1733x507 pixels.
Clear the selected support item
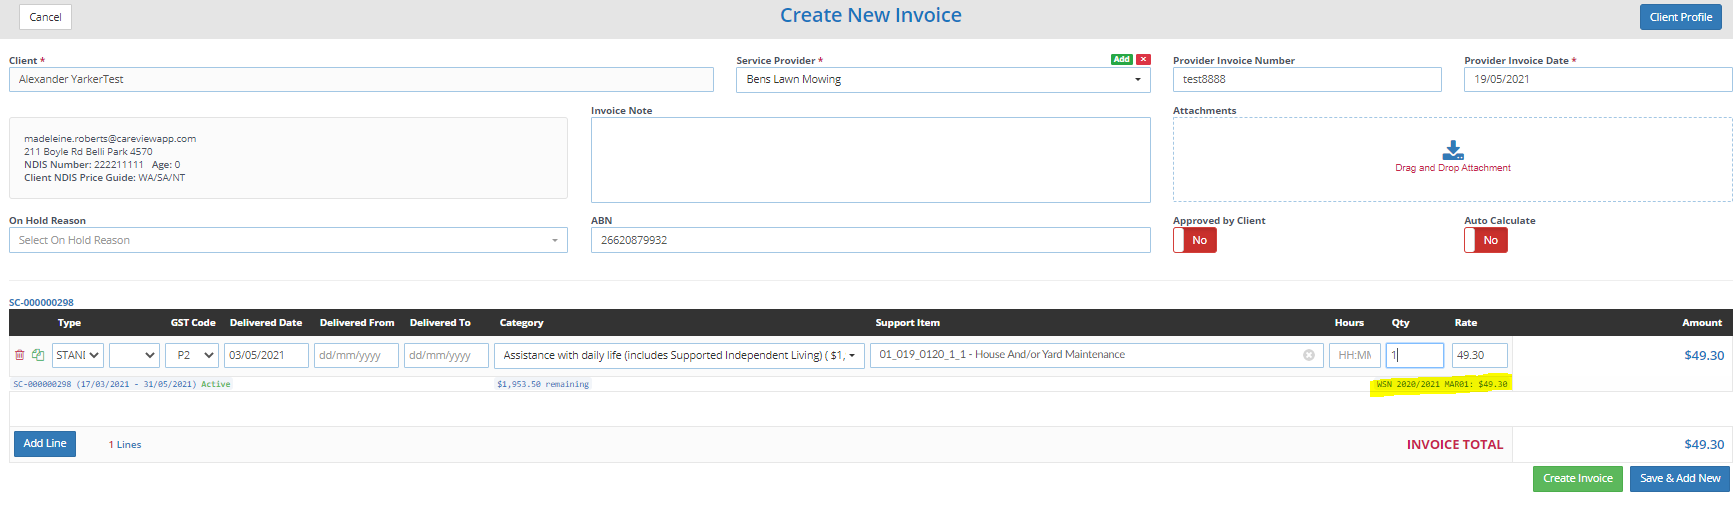1308,355
